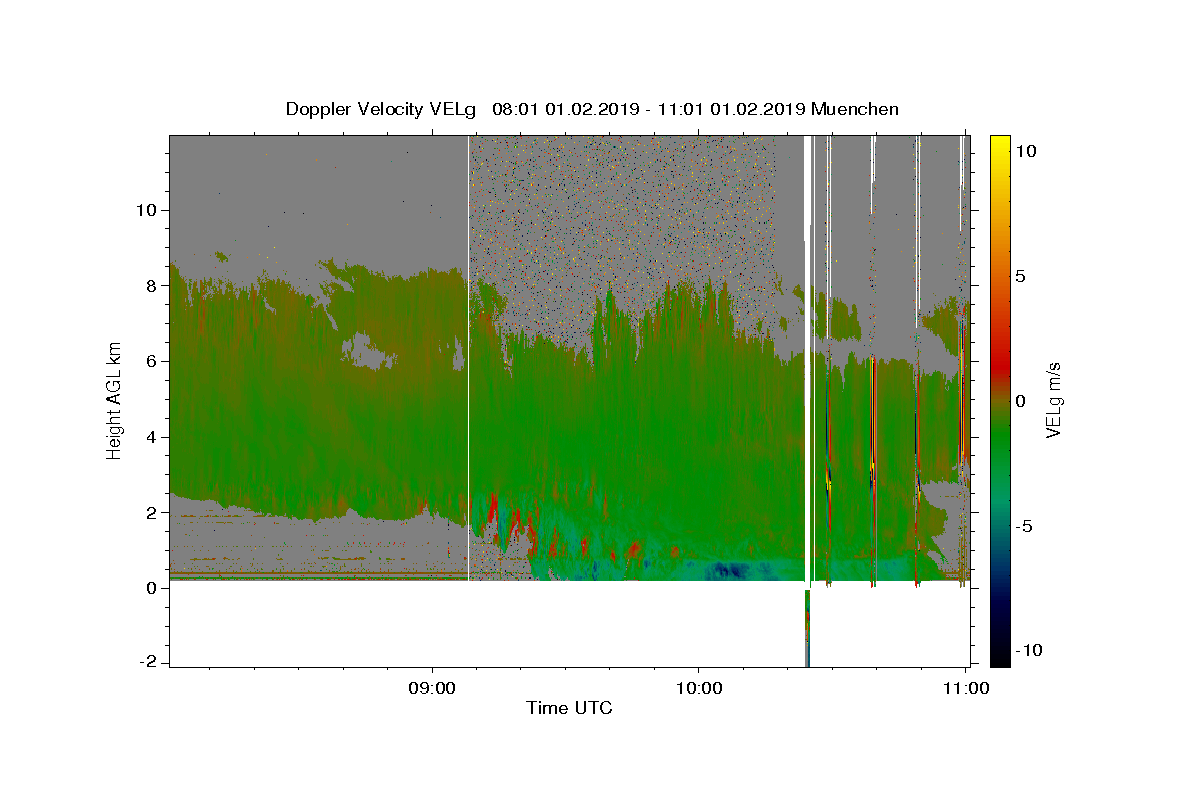Click the 'Time UTC' x-axis label

tap(569, 708)
